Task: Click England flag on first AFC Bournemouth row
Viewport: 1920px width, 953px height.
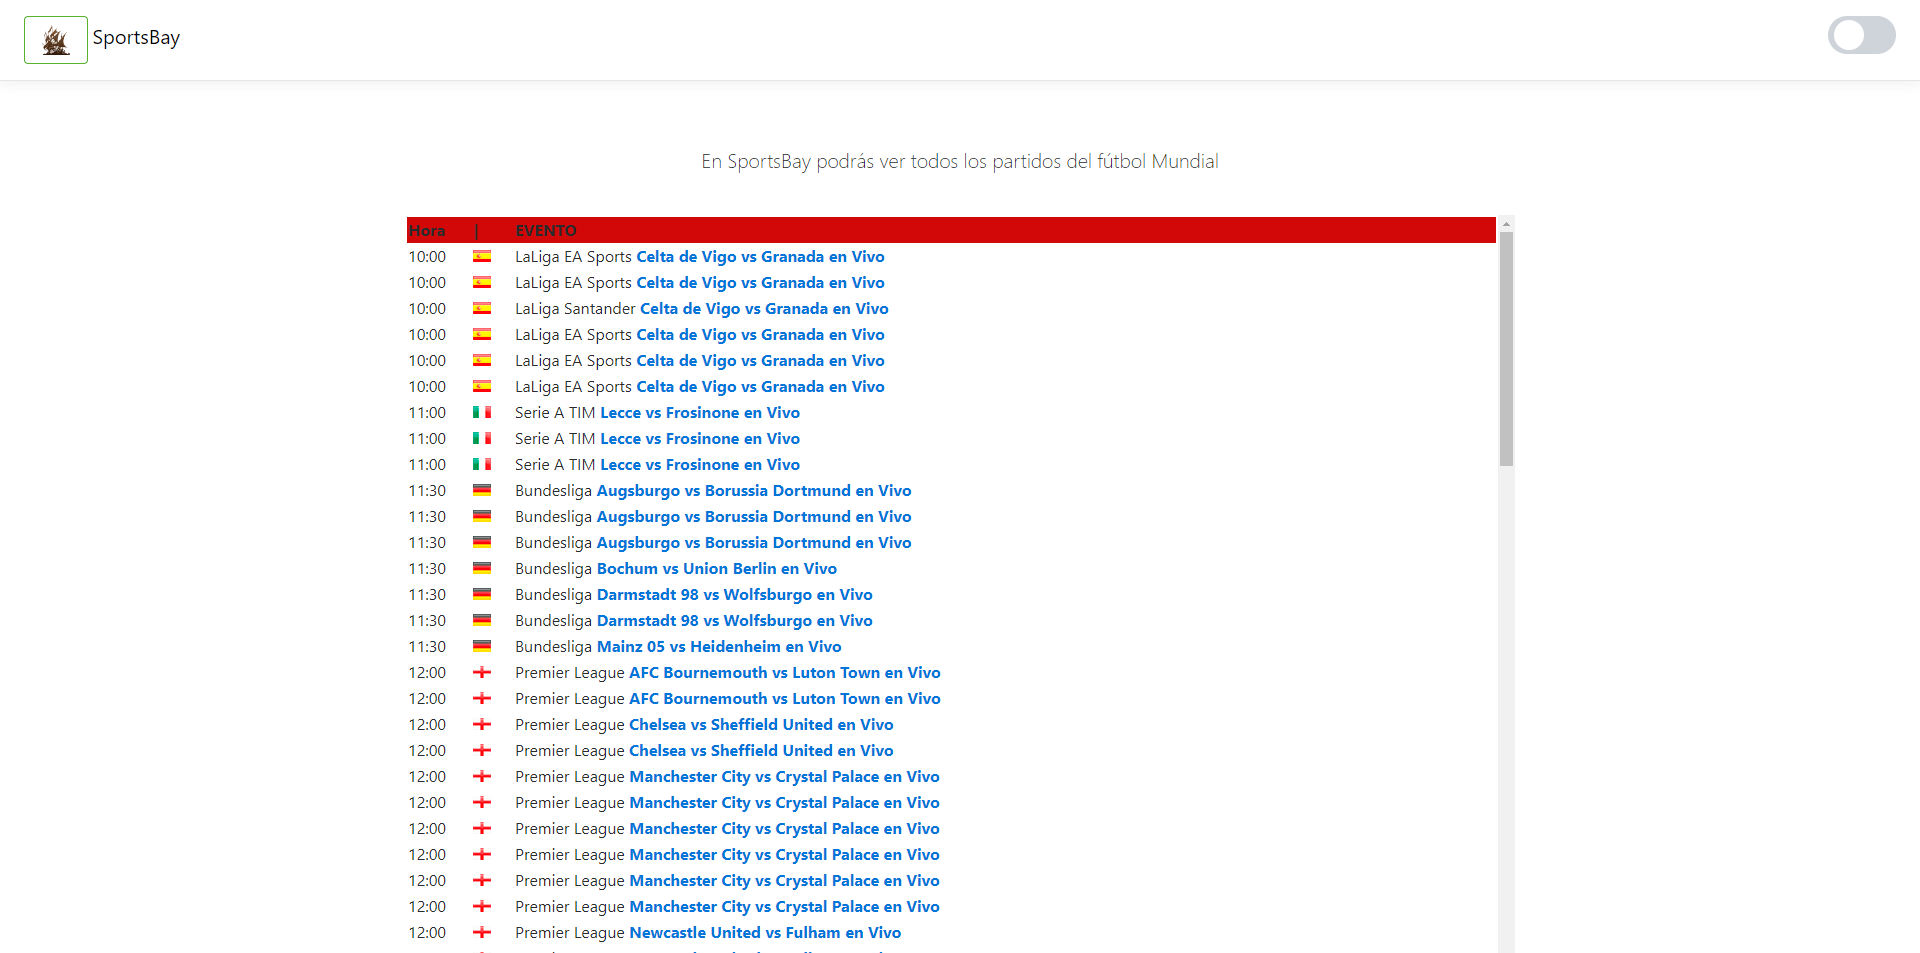Action: [x=482, y=673]
